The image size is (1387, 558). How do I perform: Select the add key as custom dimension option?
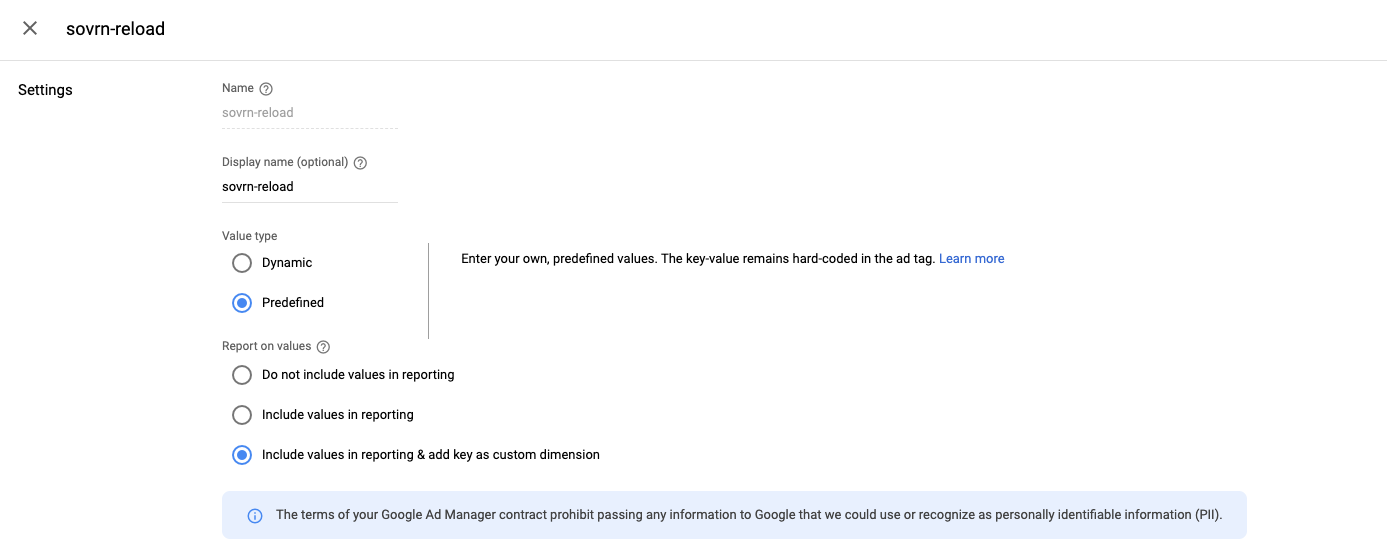click(x=242, y=455)
